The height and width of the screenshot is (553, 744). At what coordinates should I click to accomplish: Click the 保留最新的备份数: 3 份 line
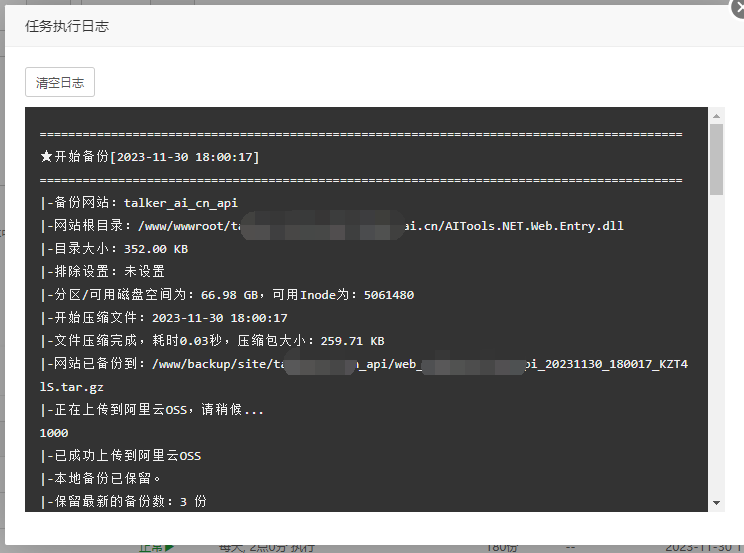pyautogui.click(x=123, y=501)
